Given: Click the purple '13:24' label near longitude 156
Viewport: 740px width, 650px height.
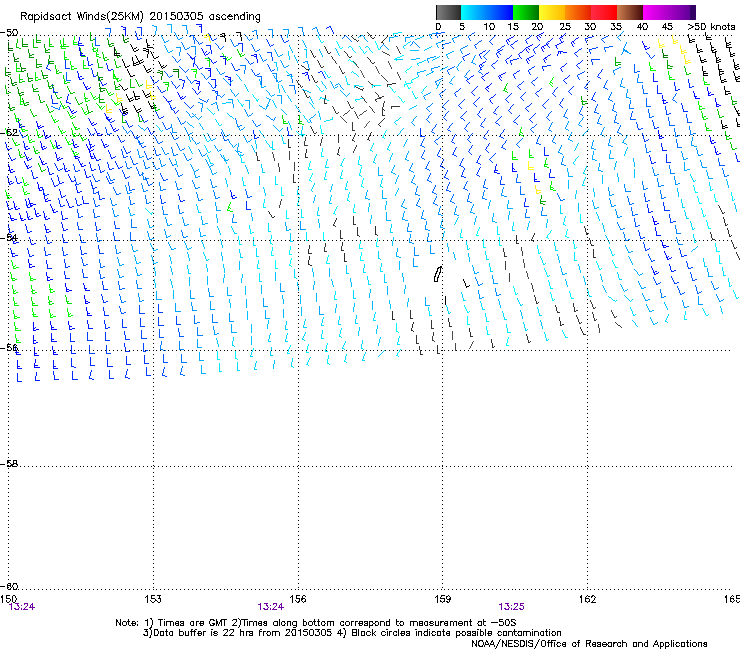Looking at the screenshot, I should point(270,607).
